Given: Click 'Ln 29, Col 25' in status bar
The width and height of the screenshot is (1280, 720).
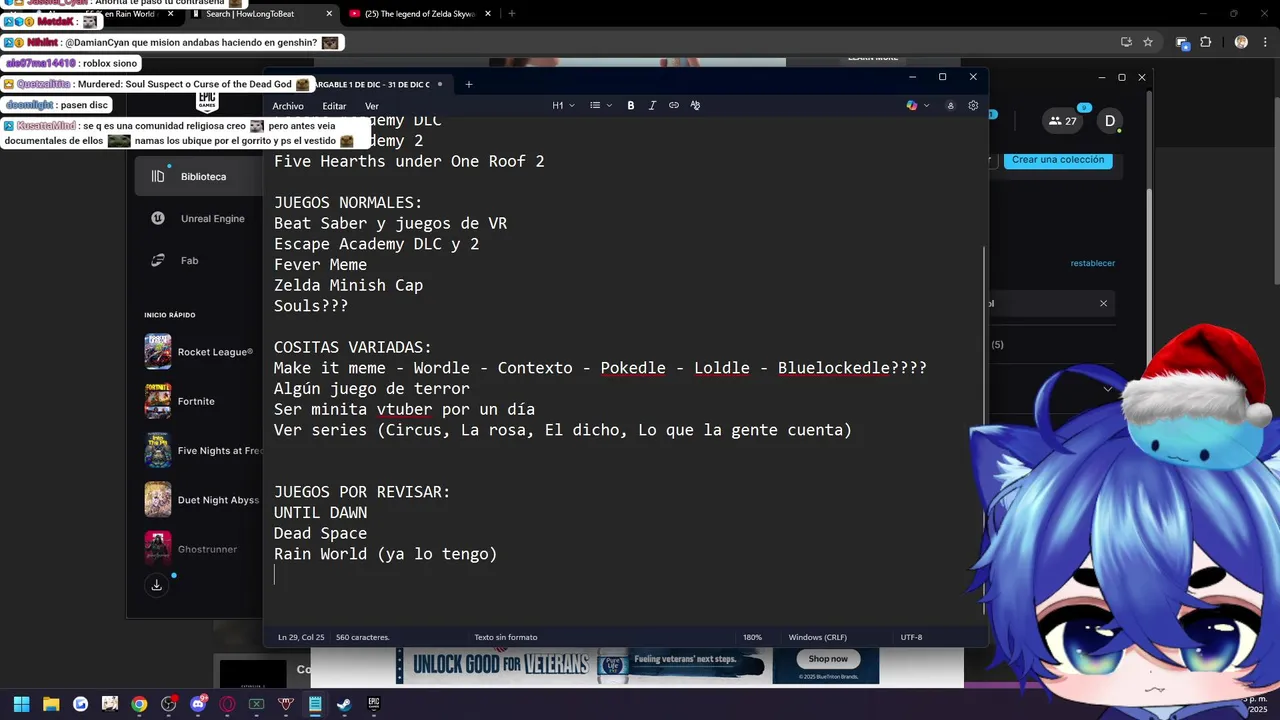Looking at the screenshot, I should (302, 637).
